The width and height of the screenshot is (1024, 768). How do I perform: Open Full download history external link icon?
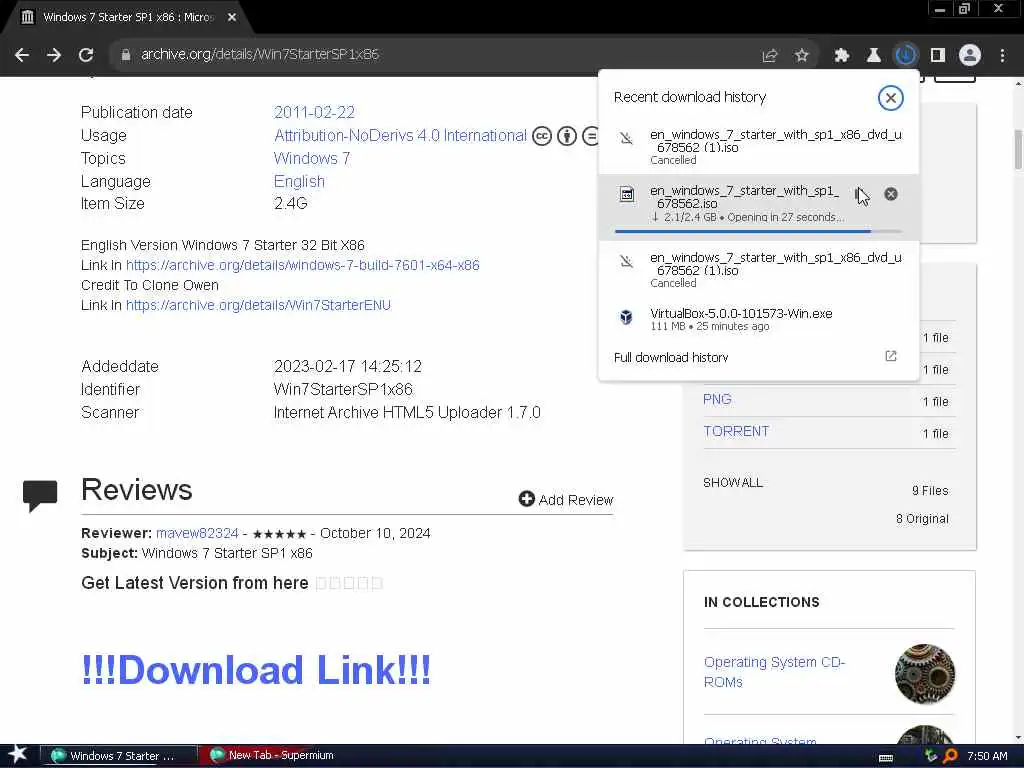891,356
